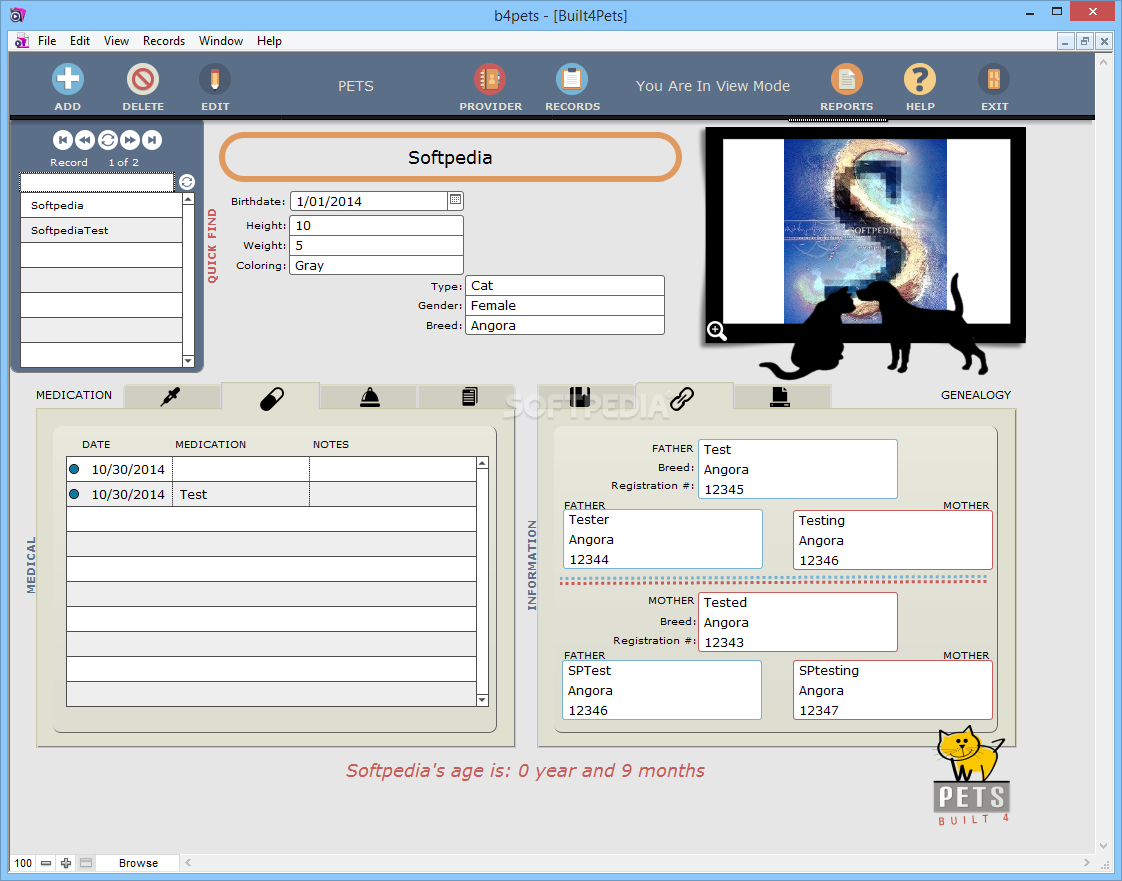1122x881 pixels.
Task: Click the Browse mode selector in status bar
Action: tap(138, 863)
